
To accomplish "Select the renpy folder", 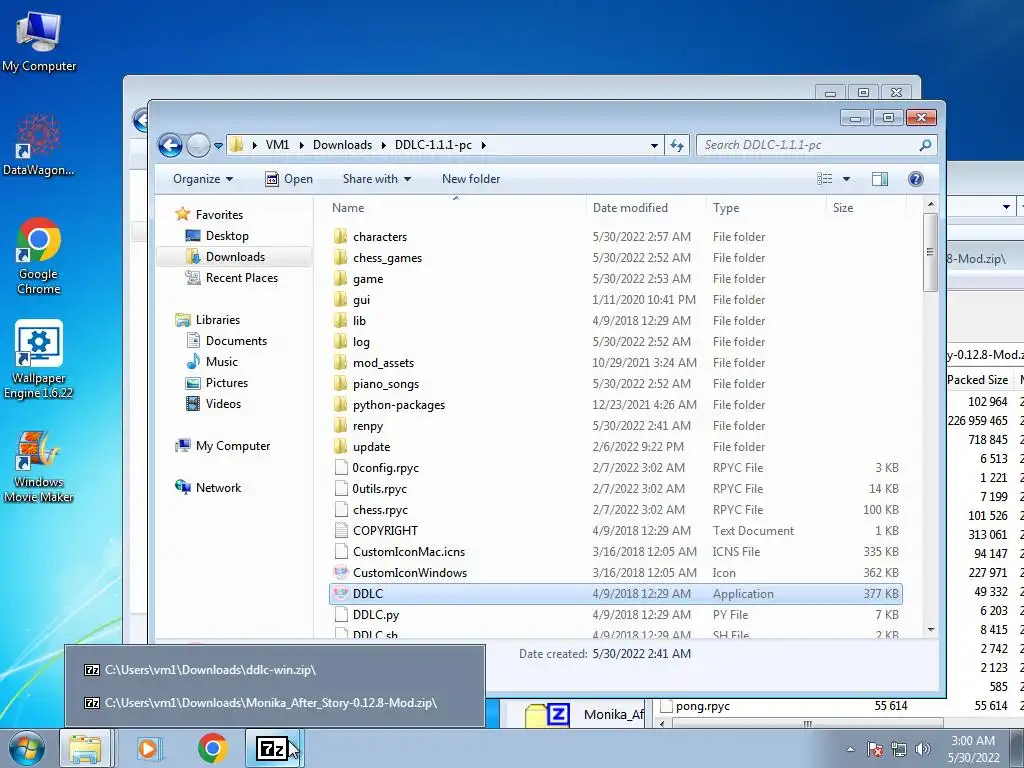I will 368,426.
